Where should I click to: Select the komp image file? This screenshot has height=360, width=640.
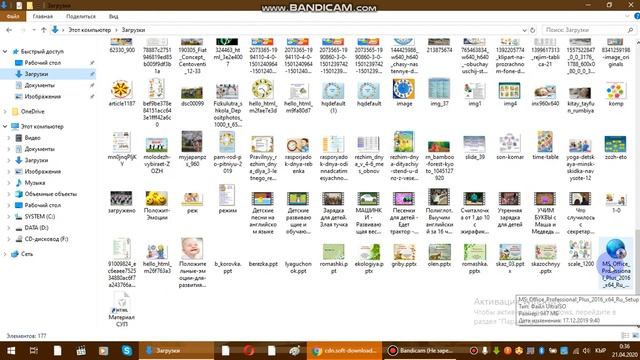616,94
